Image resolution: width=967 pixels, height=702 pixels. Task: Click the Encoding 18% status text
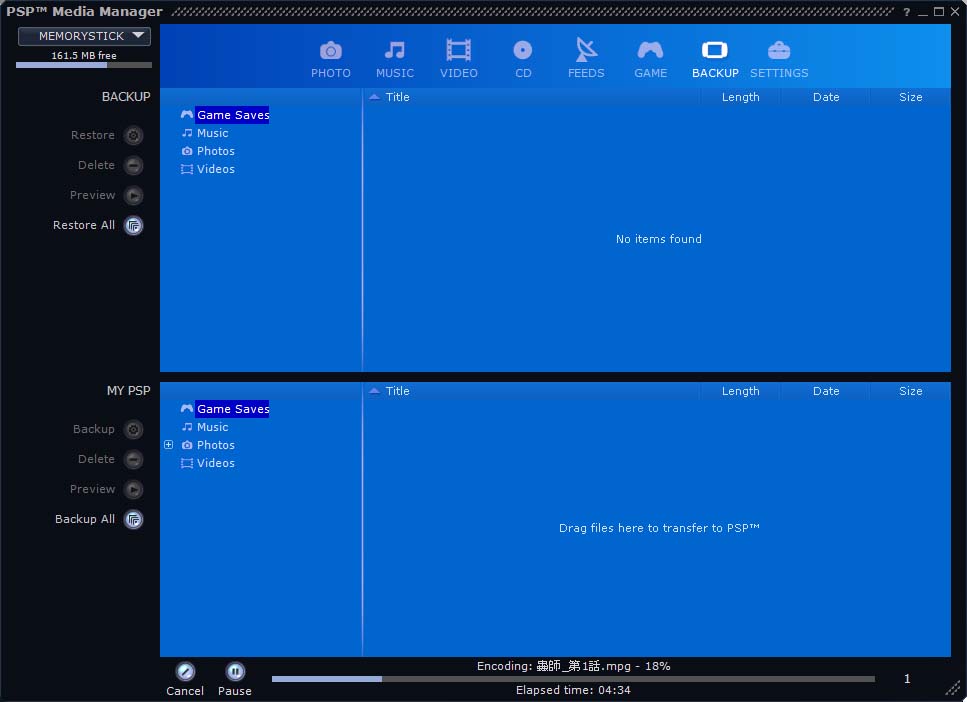click(x=573, y=666)
